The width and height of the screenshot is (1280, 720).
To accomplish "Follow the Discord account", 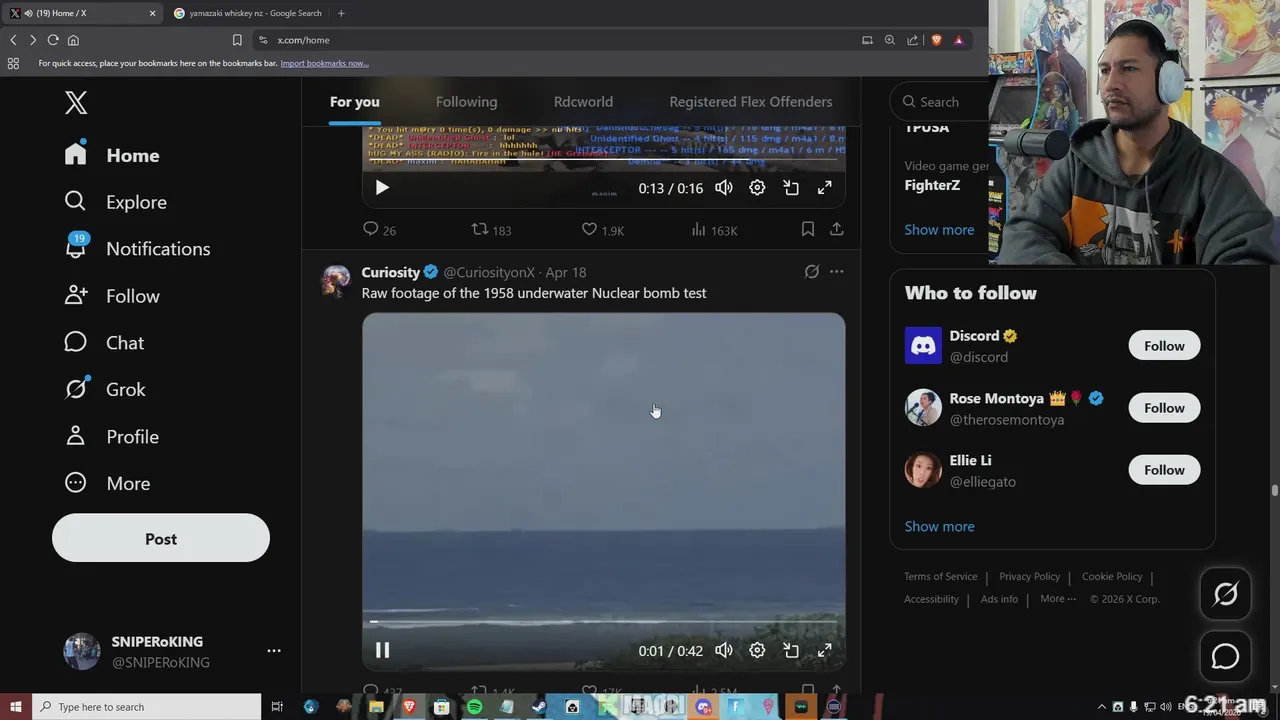I will 1164,346.
